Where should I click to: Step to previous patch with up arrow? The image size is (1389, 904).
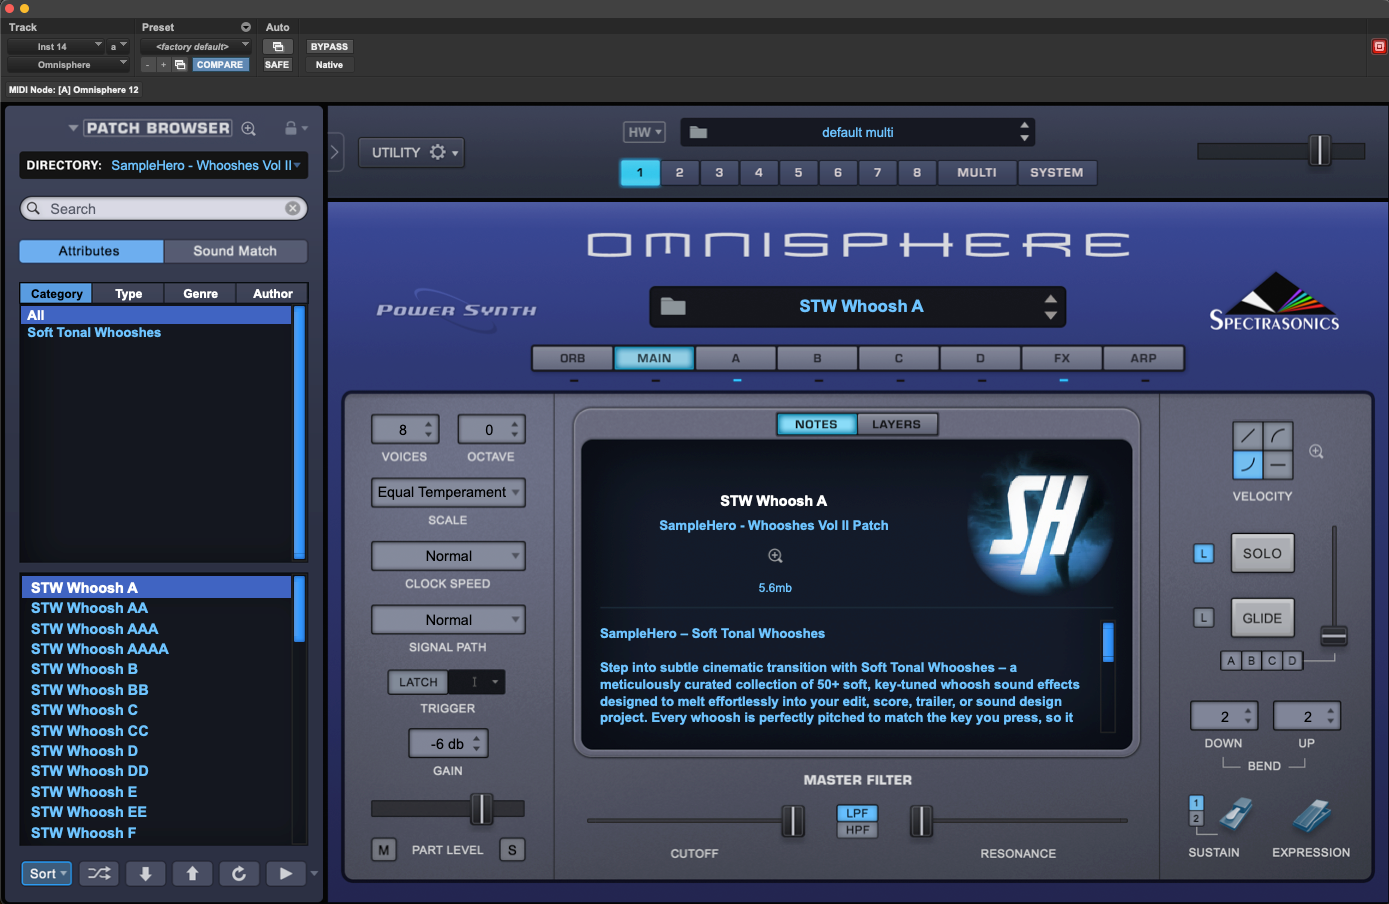(x=192, y=873)
